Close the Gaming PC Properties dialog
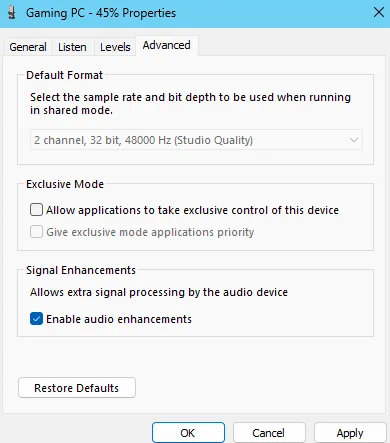Image resolution: width=390 pixels, height=443 pixels. coord(379,13)
